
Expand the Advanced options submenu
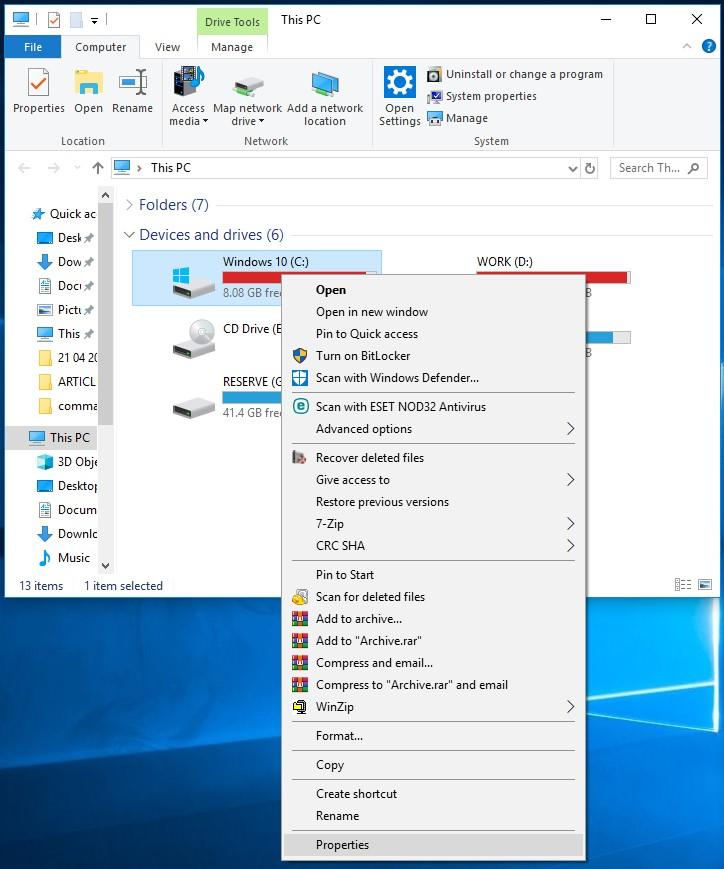pos(434,429)
